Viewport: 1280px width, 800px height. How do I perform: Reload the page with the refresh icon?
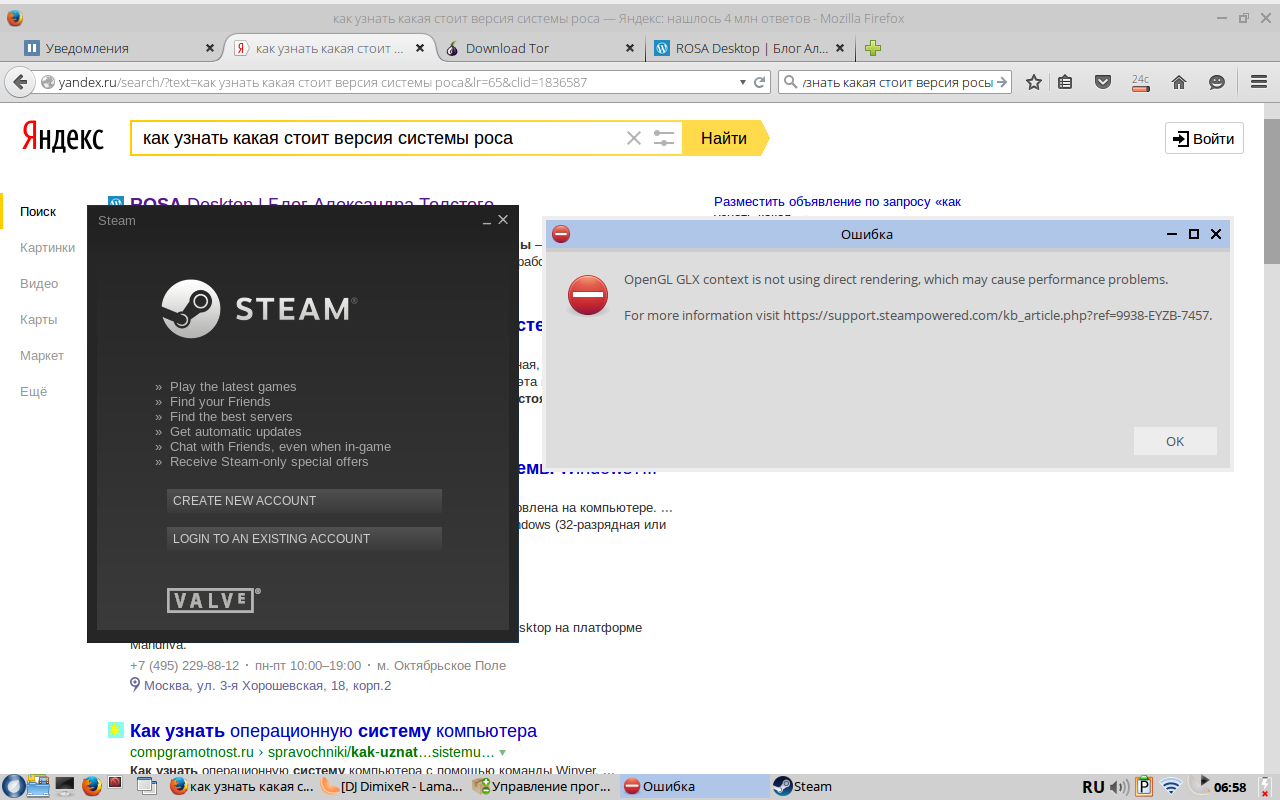pos(760,82)
